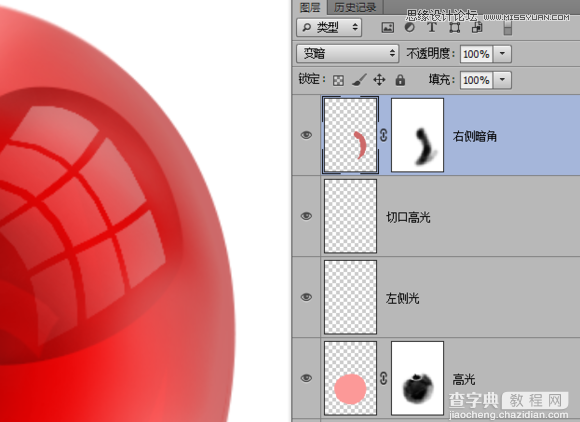Screen dimensions: 580x422
Task: Open the 变暗 blend mode dropdown
Action: tap(347, 54)
